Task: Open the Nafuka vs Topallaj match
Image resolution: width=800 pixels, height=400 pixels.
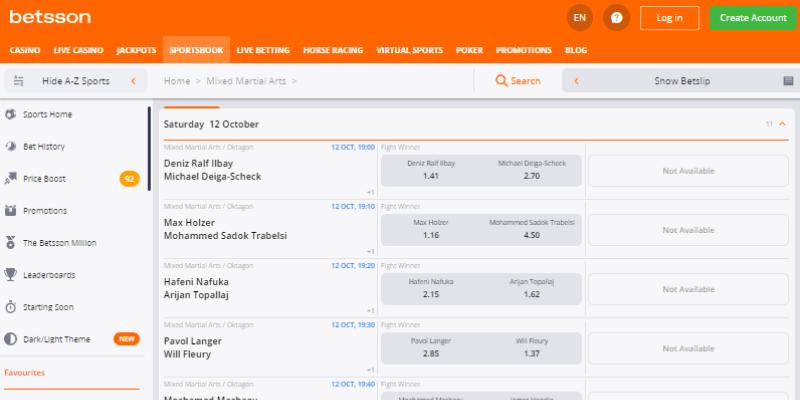Action: tap(196, 288)
